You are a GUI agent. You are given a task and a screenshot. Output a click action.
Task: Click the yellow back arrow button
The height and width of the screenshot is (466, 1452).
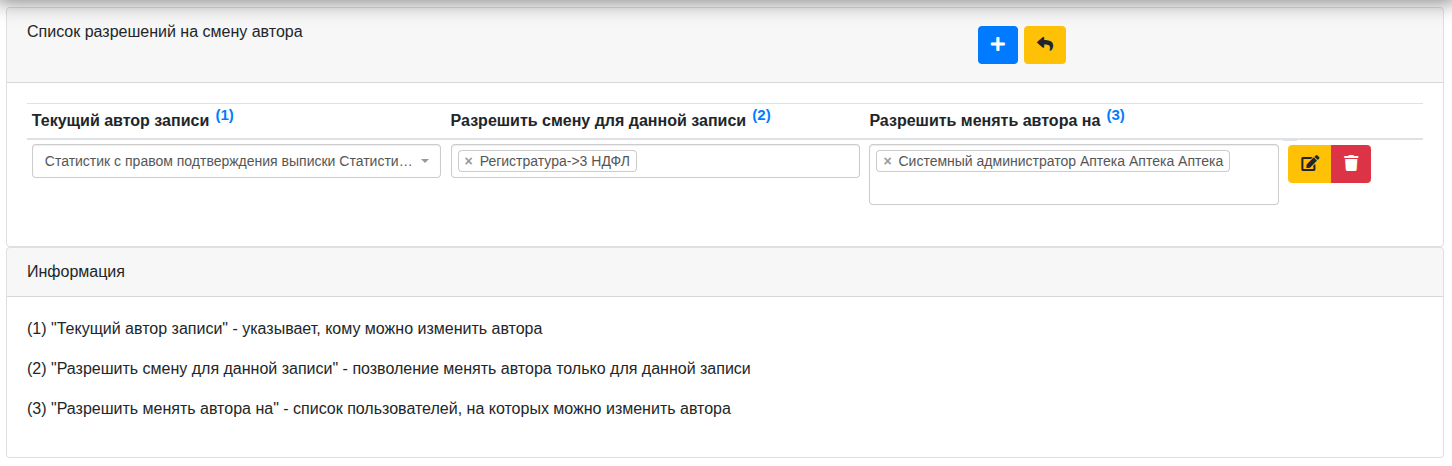point(1045,45)
